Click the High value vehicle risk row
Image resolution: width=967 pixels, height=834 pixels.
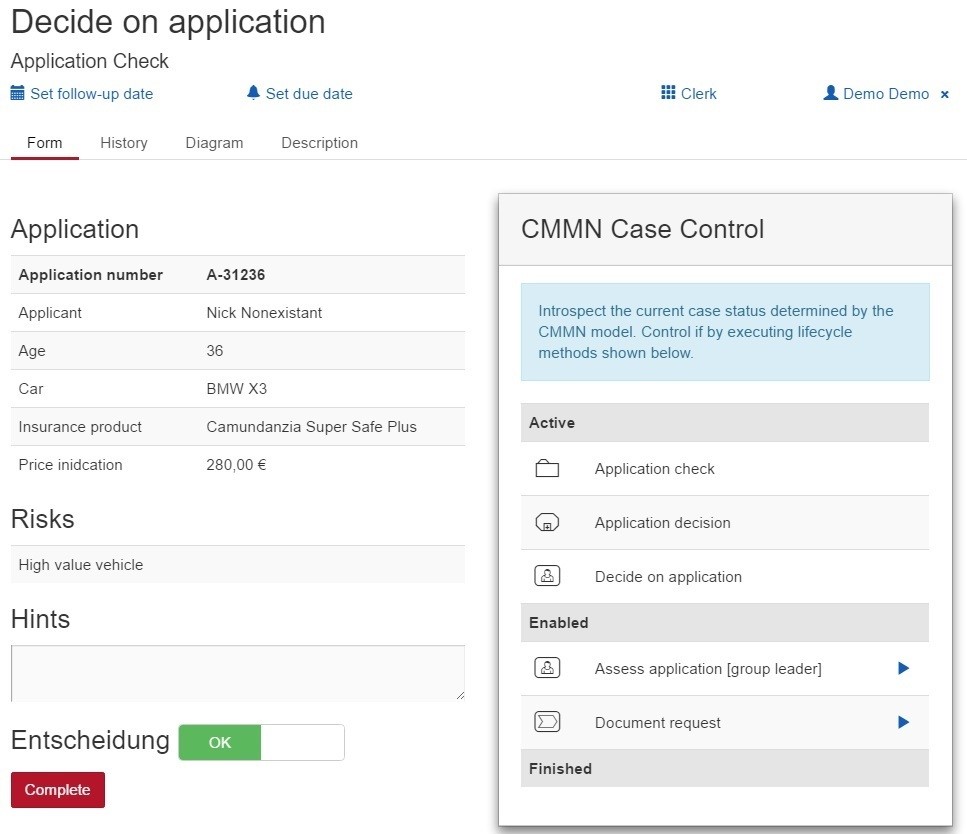pyautogui.click(x=238, y=564)
